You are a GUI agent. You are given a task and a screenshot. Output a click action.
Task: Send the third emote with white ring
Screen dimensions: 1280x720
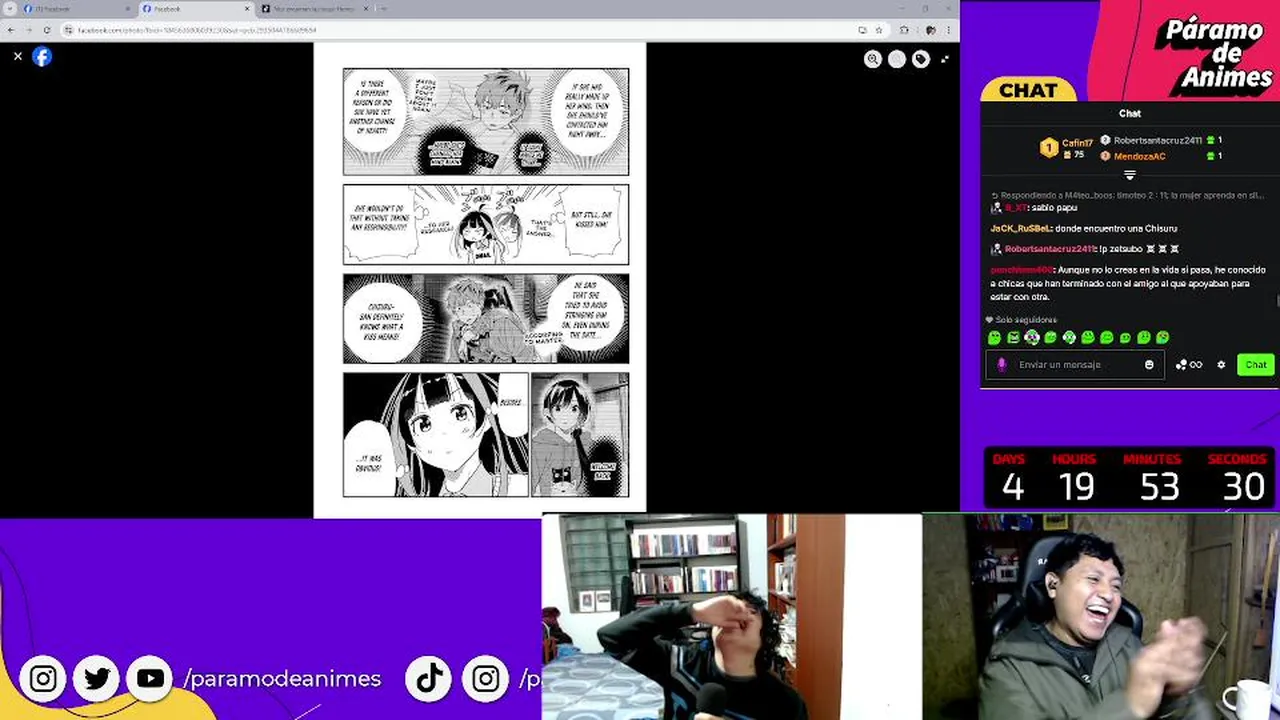tap(1032, 338)
